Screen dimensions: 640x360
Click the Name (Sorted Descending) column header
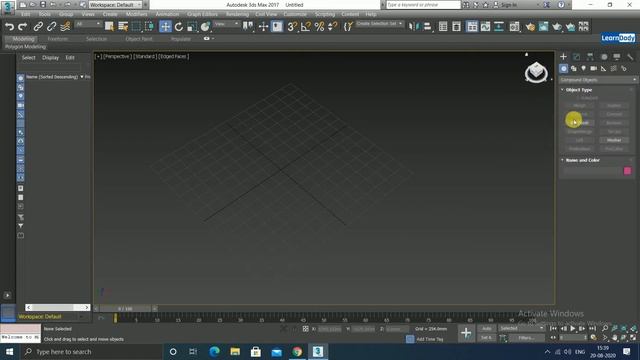pyautogui.click(x=52, y=77)
